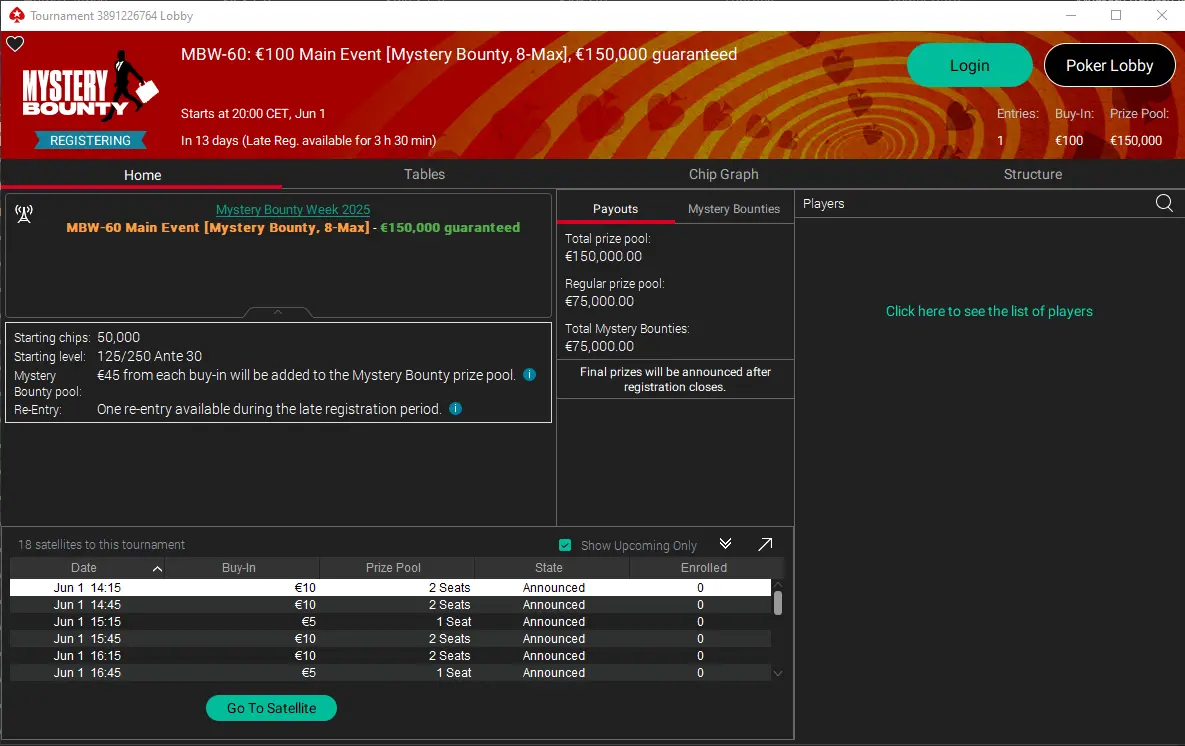Sort satellites by Enrolled column header
1185x746 pixels.
click(704, 568)
